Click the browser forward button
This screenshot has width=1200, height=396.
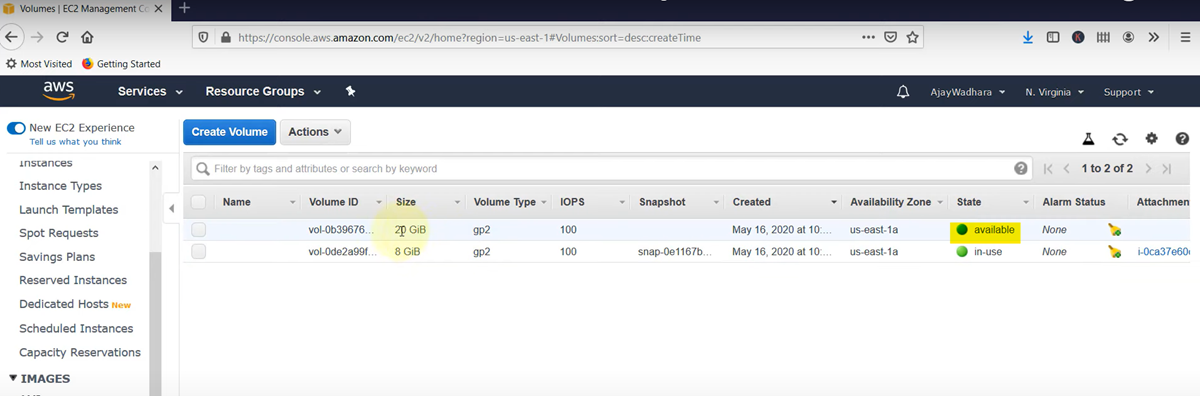[37, 37]
